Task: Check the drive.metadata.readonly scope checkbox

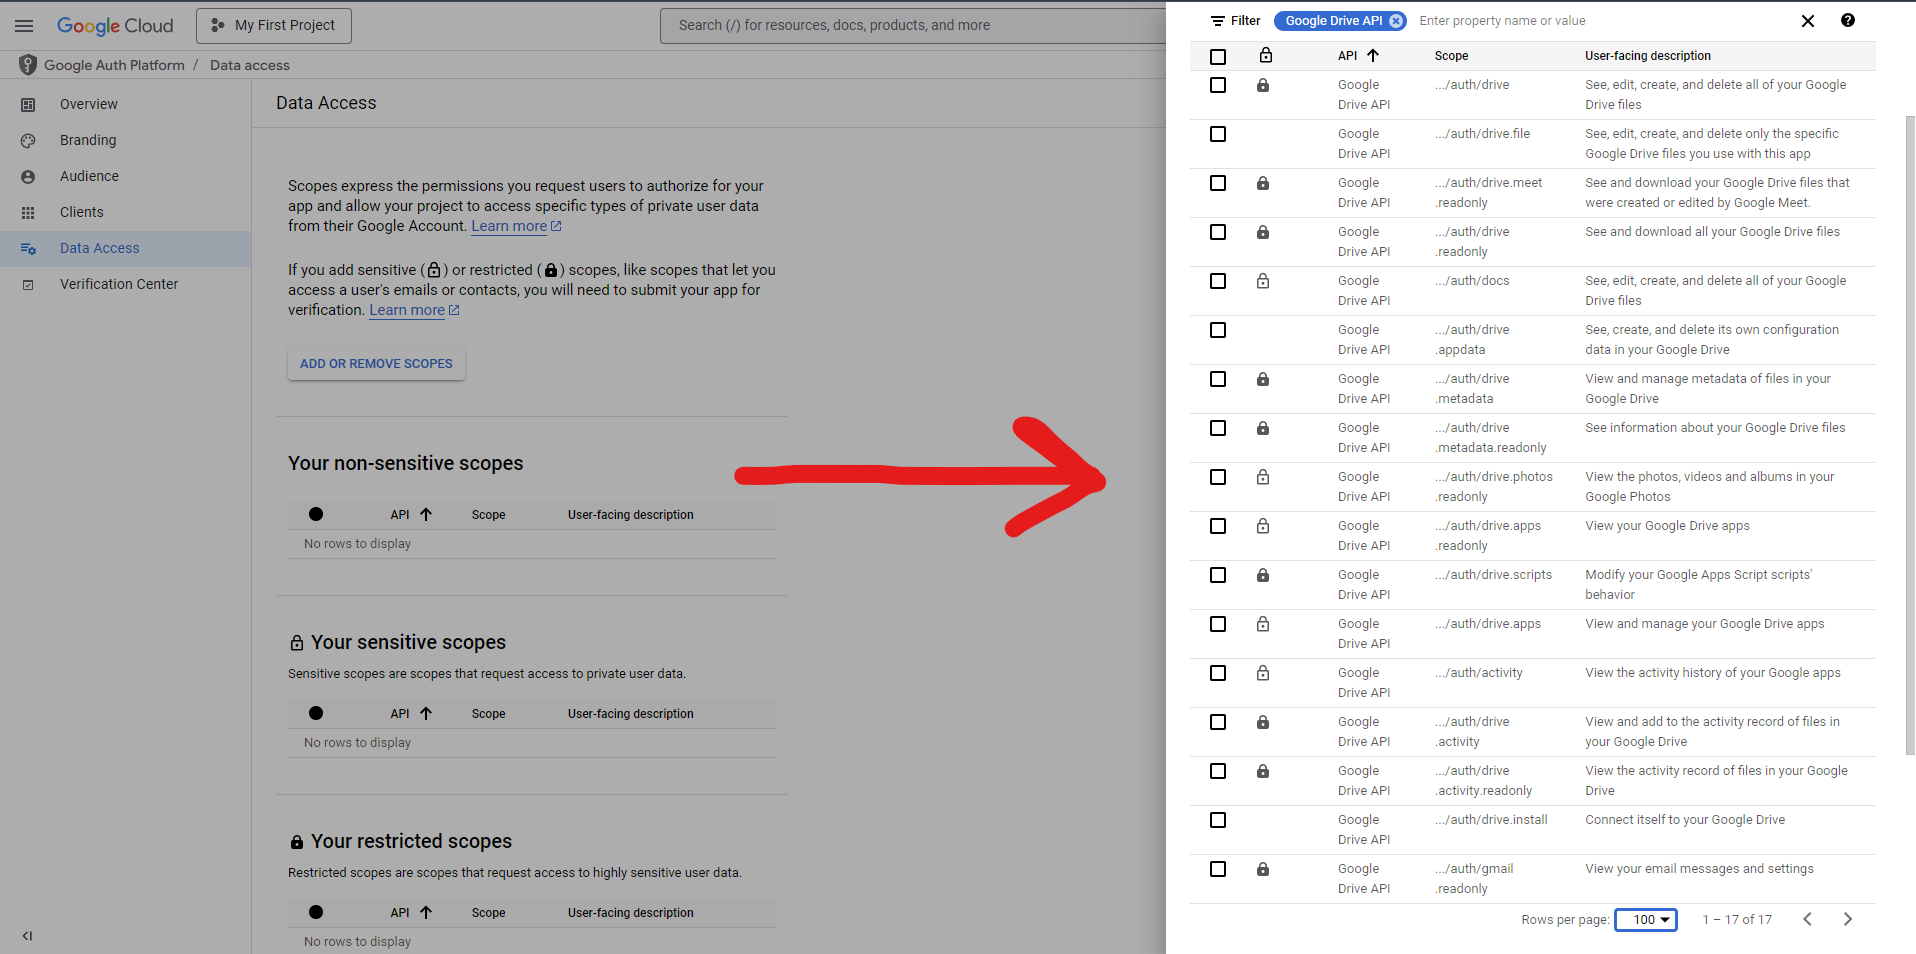Action: (1218, 428)
